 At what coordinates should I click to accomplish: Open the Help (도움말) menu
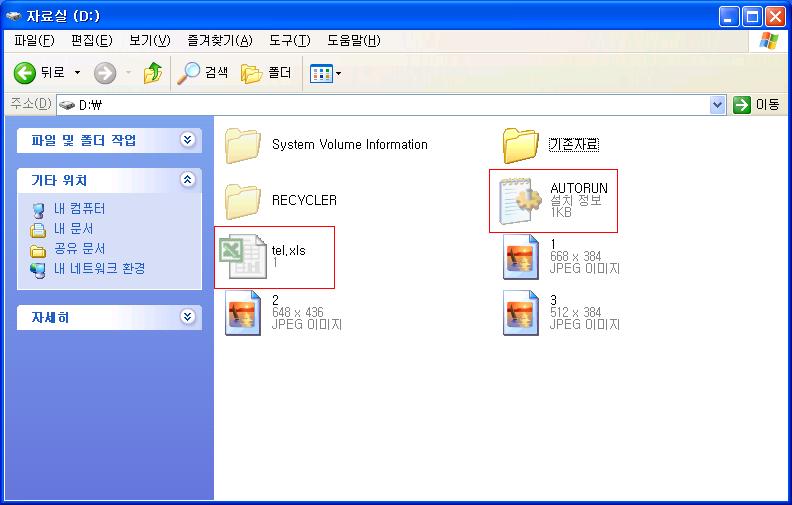tap(354, 40)
